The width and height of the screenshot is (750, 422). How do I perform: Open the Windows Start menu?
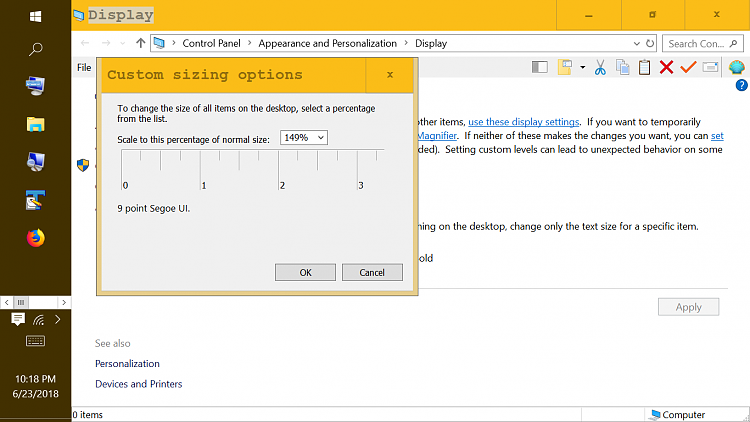coord(35,16)
